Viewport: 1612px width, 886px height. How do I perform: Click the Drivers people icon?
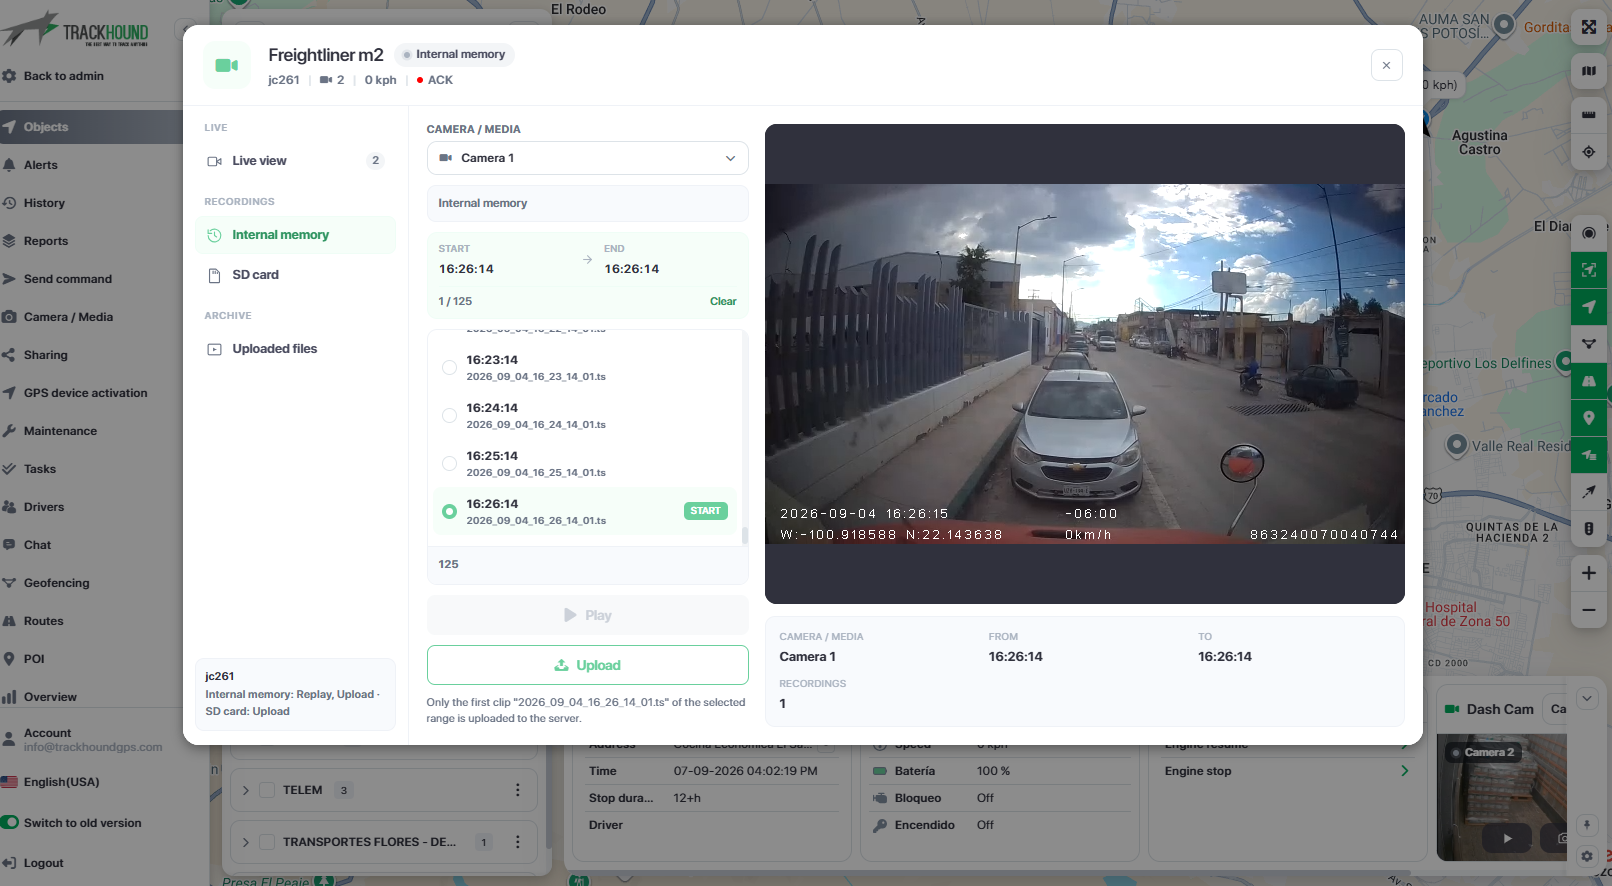[9, 507]
